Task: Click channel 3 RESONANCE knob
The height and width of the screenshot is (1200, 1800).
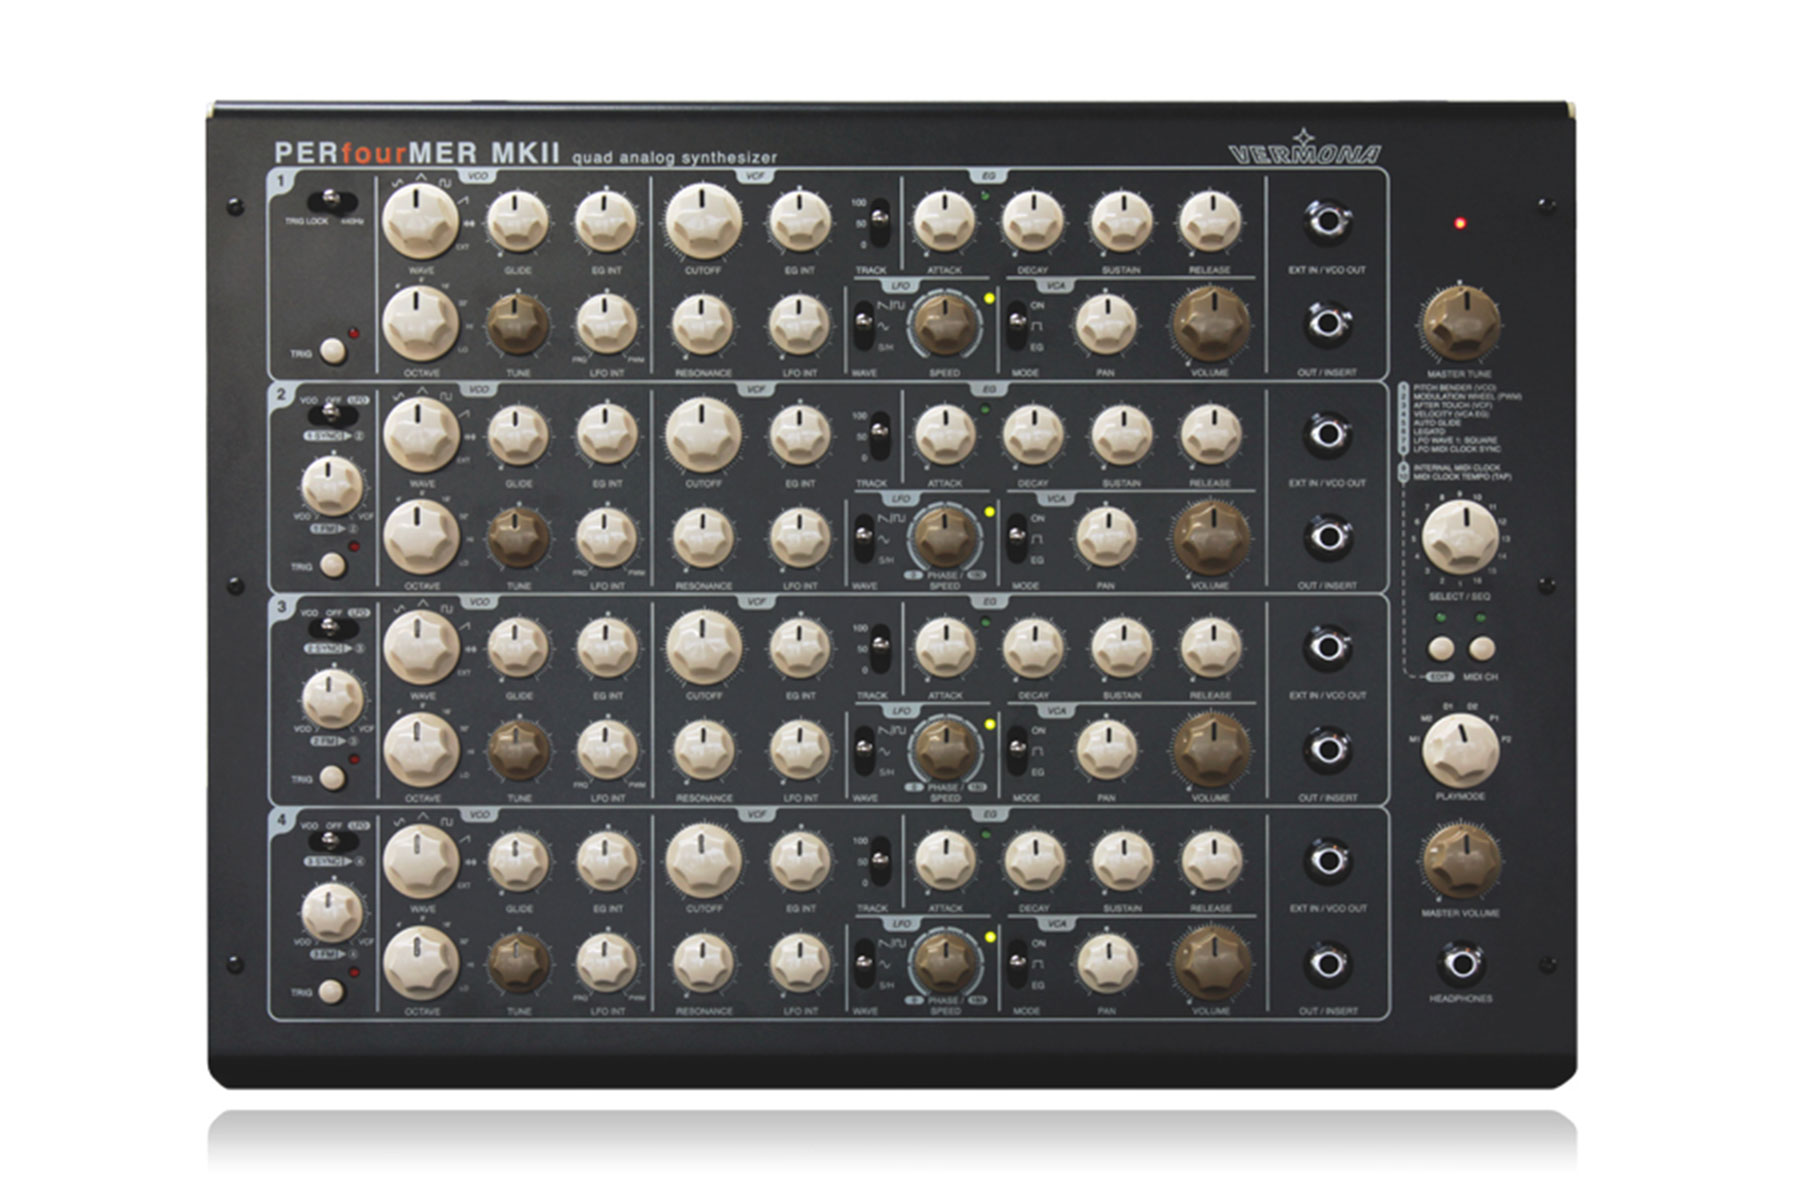Action: tap(704, 751)
